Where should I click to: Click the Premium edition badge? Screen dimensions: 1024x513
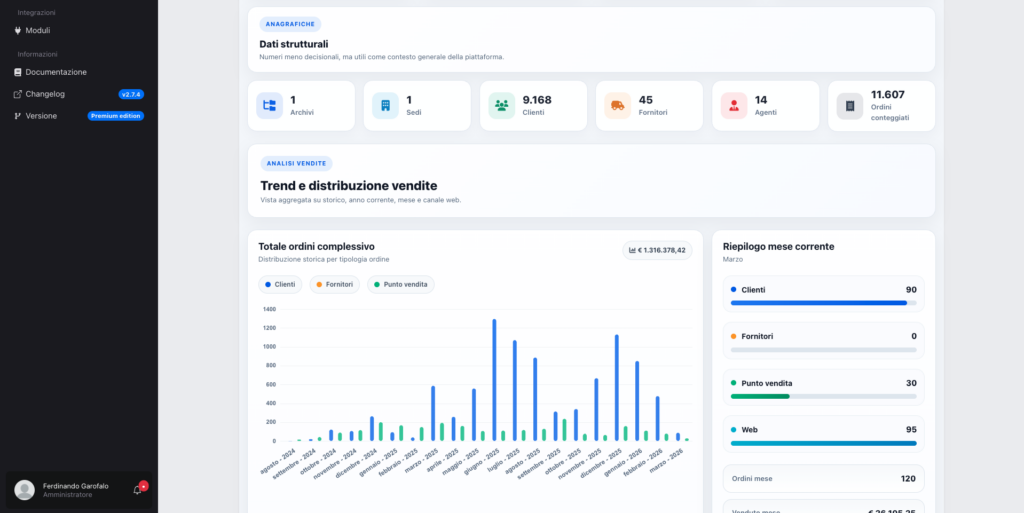coord(117,116)
